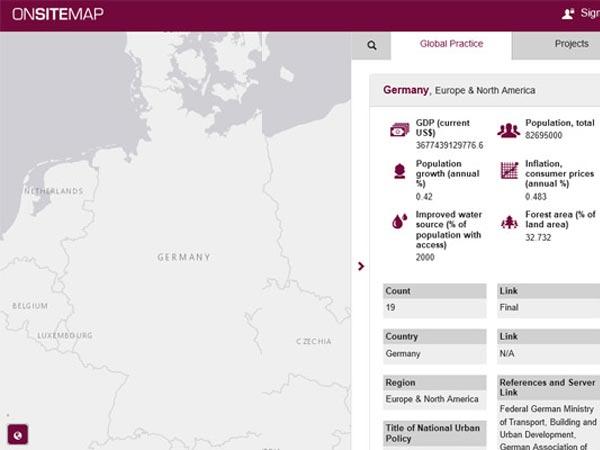600x450 pixels.
Task: Click the LUXEMBOURG label on the map
Action: (65, 336)
